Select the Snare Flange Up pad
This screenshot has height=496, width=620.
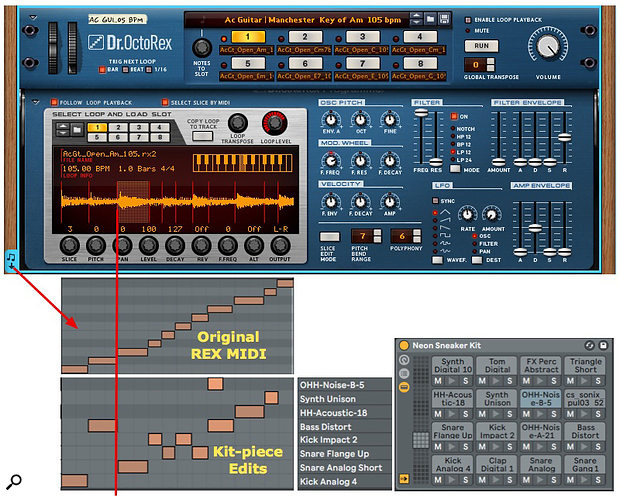point(452,432)
